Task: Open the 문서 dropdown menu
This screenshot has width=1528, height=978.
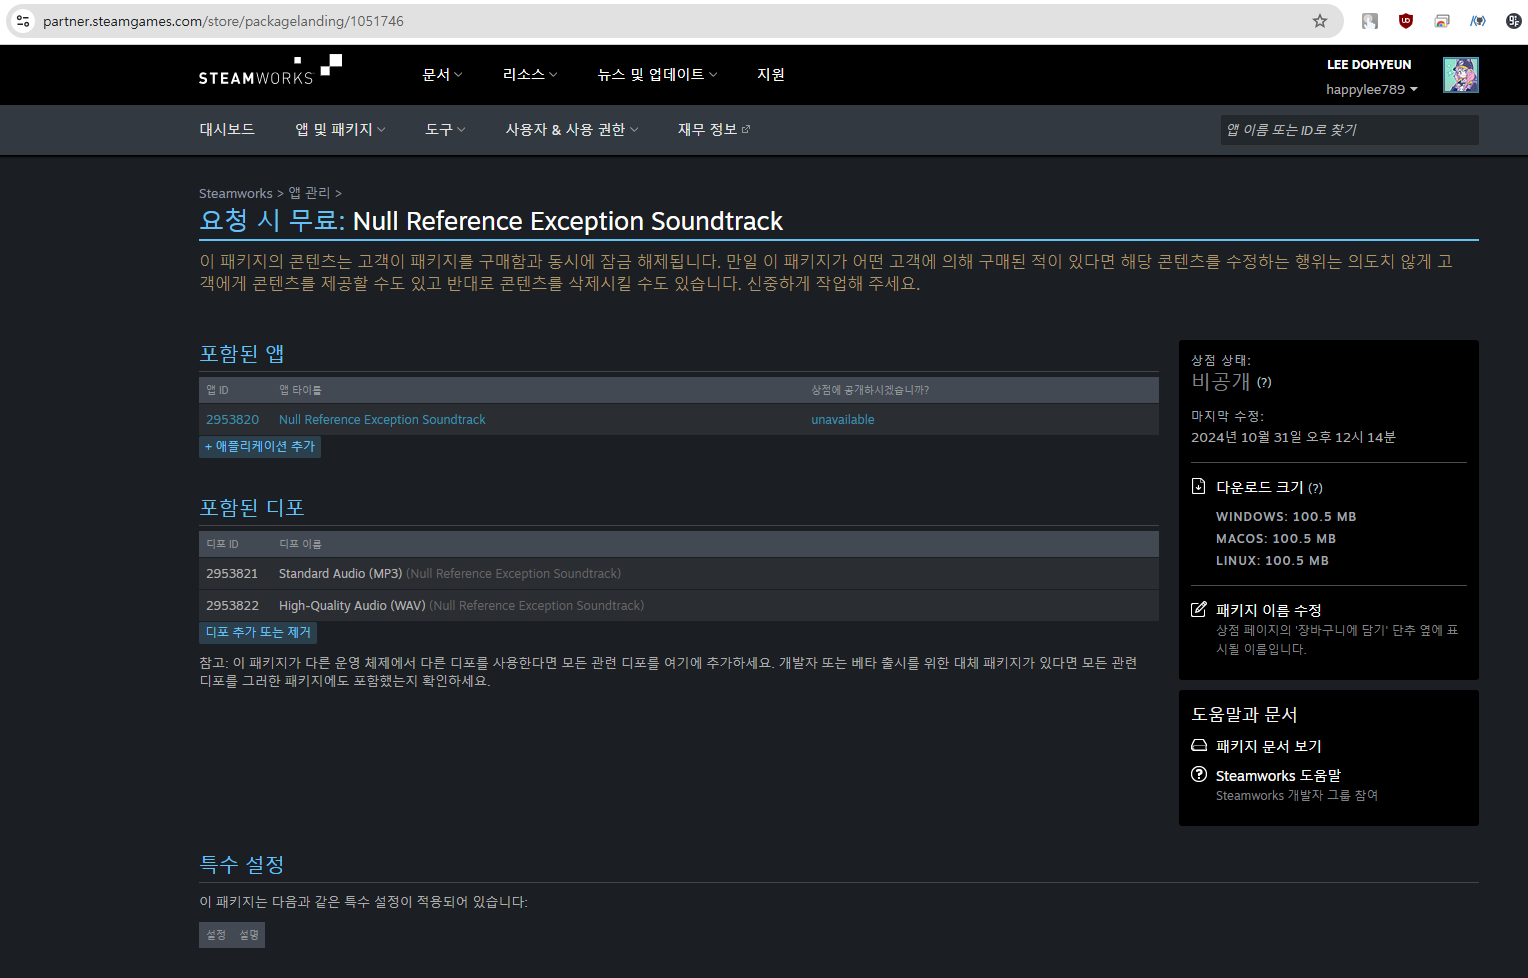Action: (x=442, y=74)
